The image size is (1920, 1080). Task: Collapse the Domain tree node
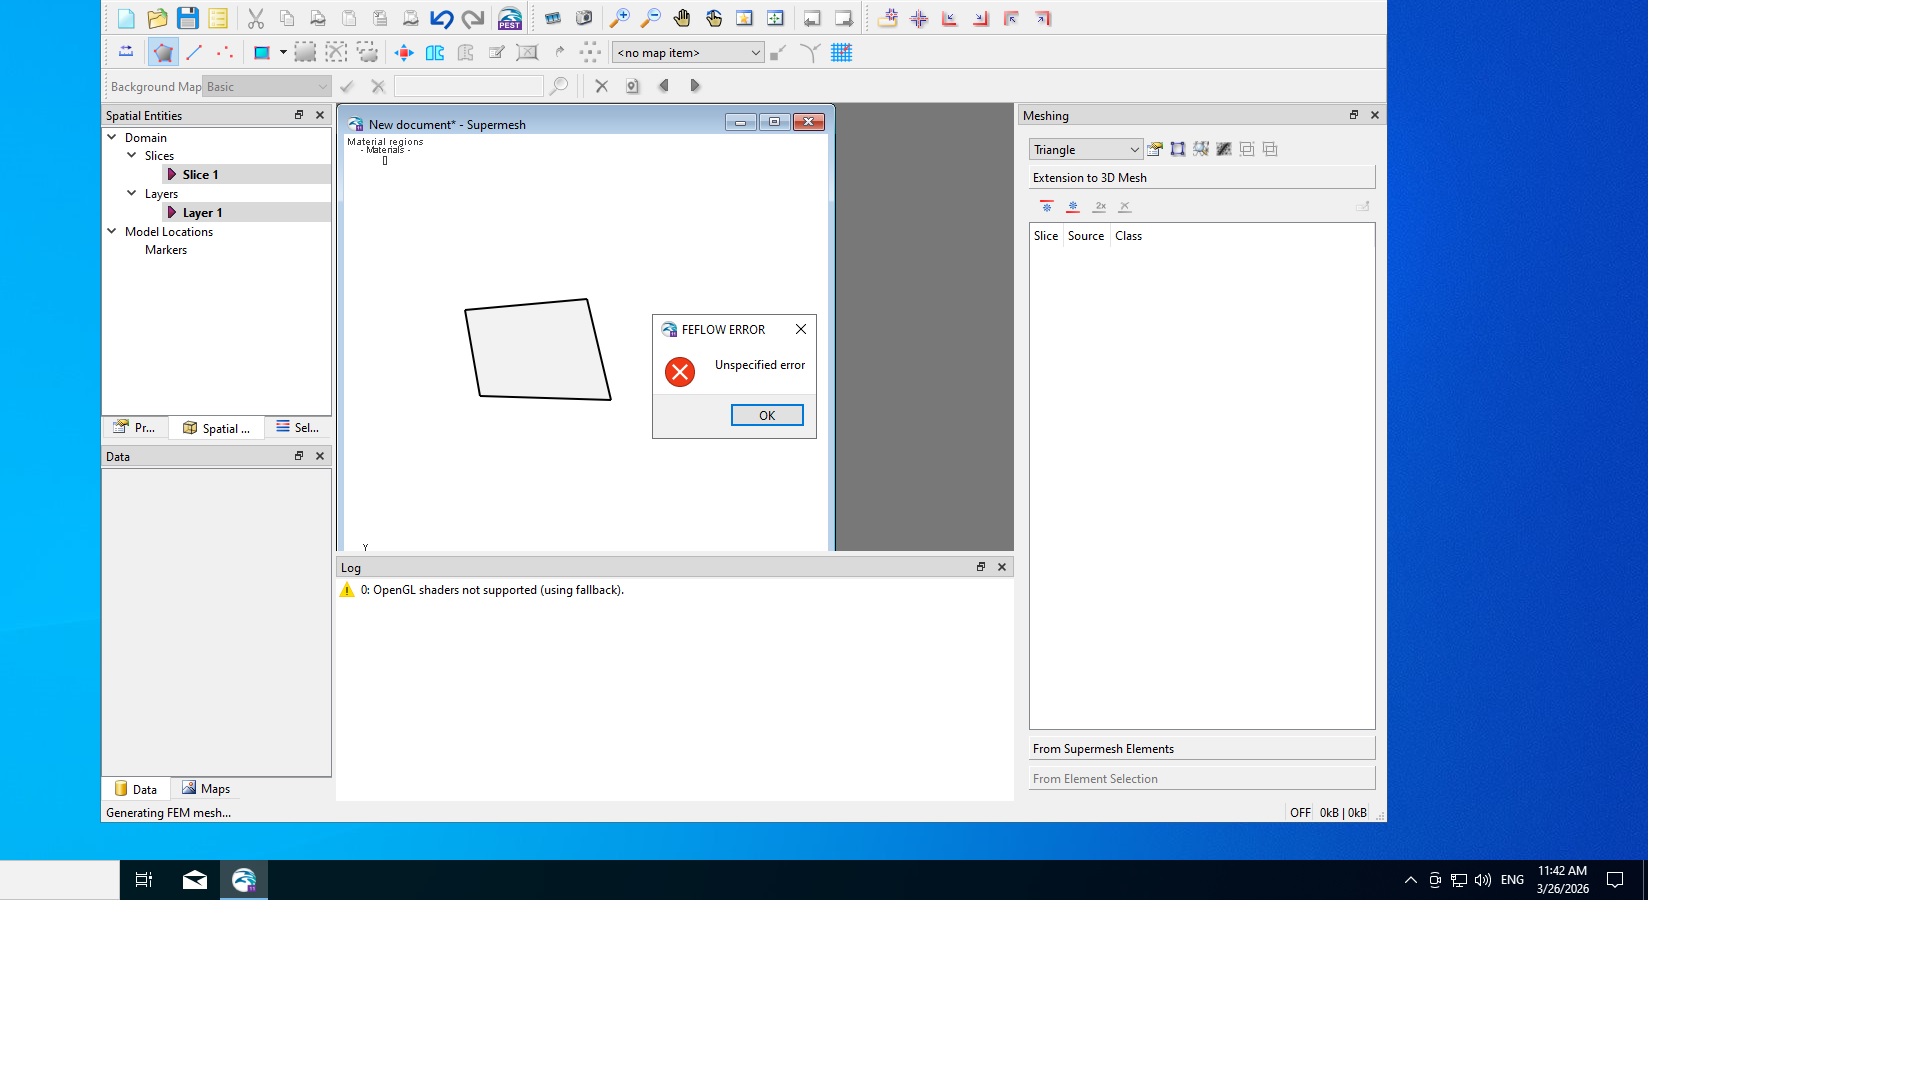[x=112, y=137]
